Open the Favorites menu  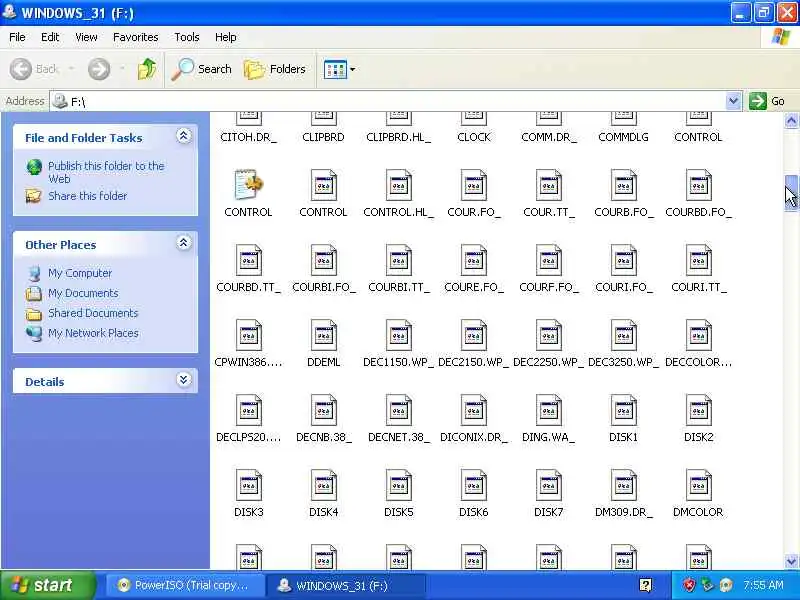[136, 37]
